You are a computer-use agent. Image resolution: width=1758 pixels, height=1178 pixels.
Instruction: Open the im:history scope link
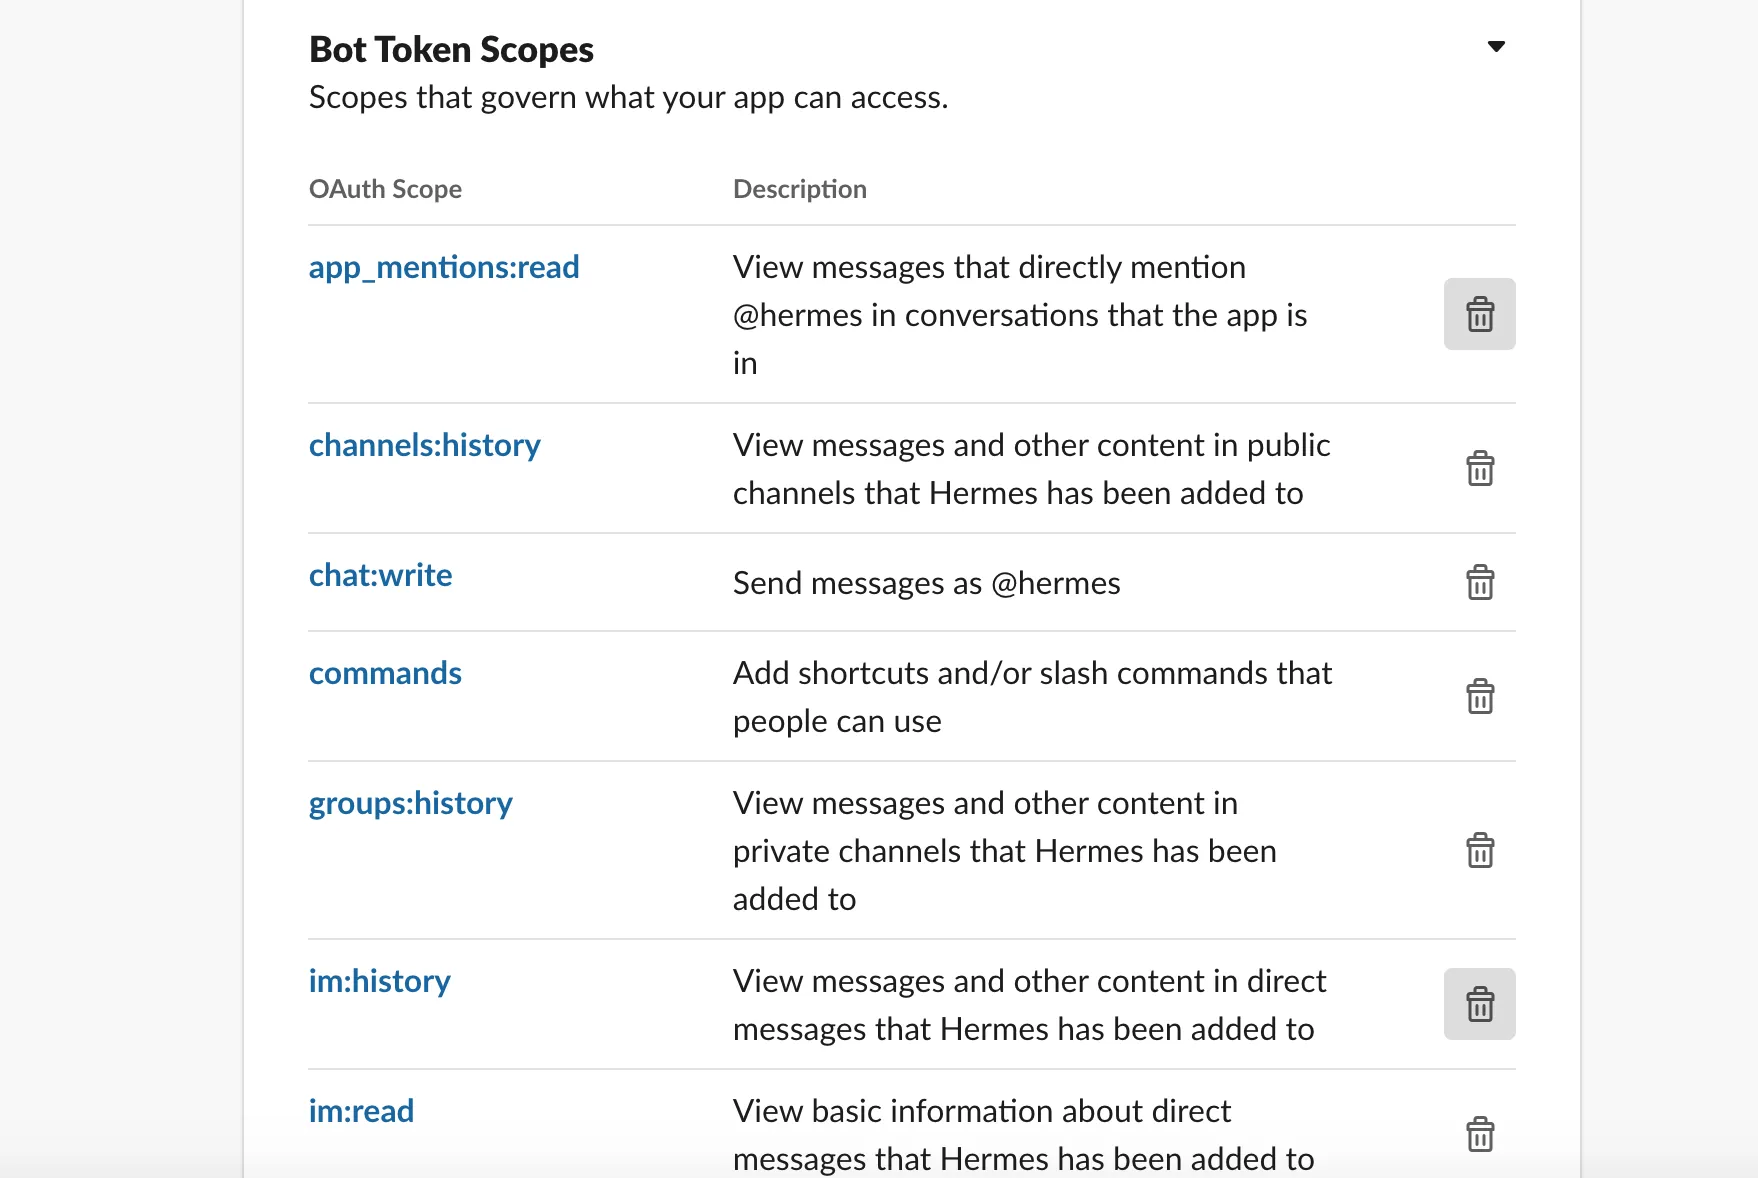pyautogui.click(x=379, y=981)
